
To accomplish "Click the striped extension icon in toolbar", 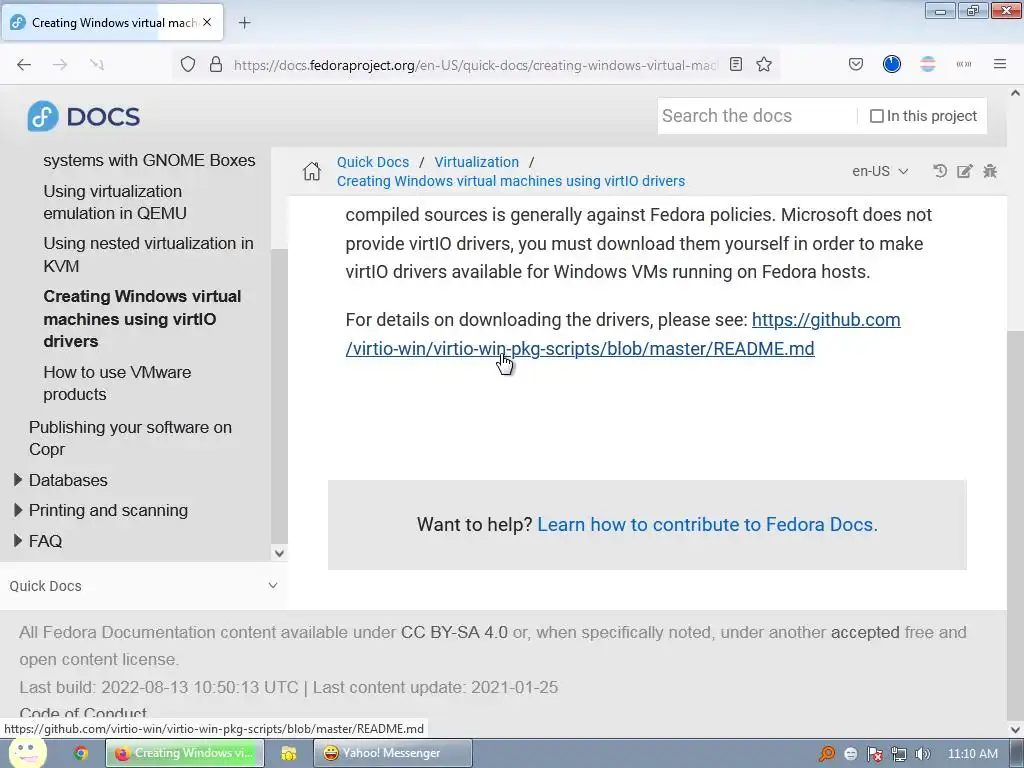I will [x=928, y=64].
